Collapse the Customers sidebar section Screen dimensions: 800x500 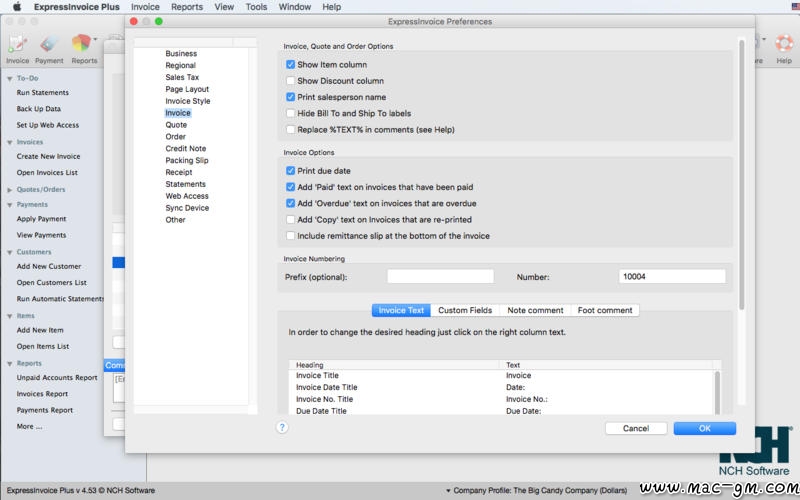9,253
